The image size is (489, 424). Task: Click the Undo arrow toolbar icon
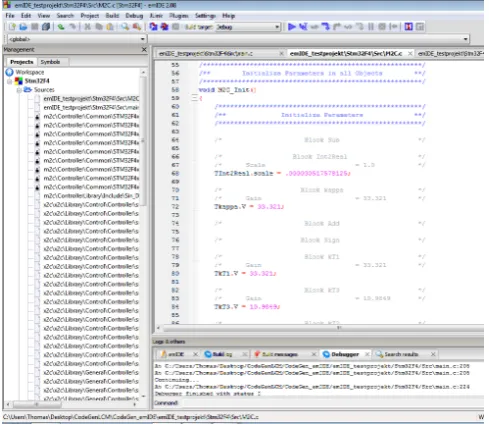click(x=61, y=27)
